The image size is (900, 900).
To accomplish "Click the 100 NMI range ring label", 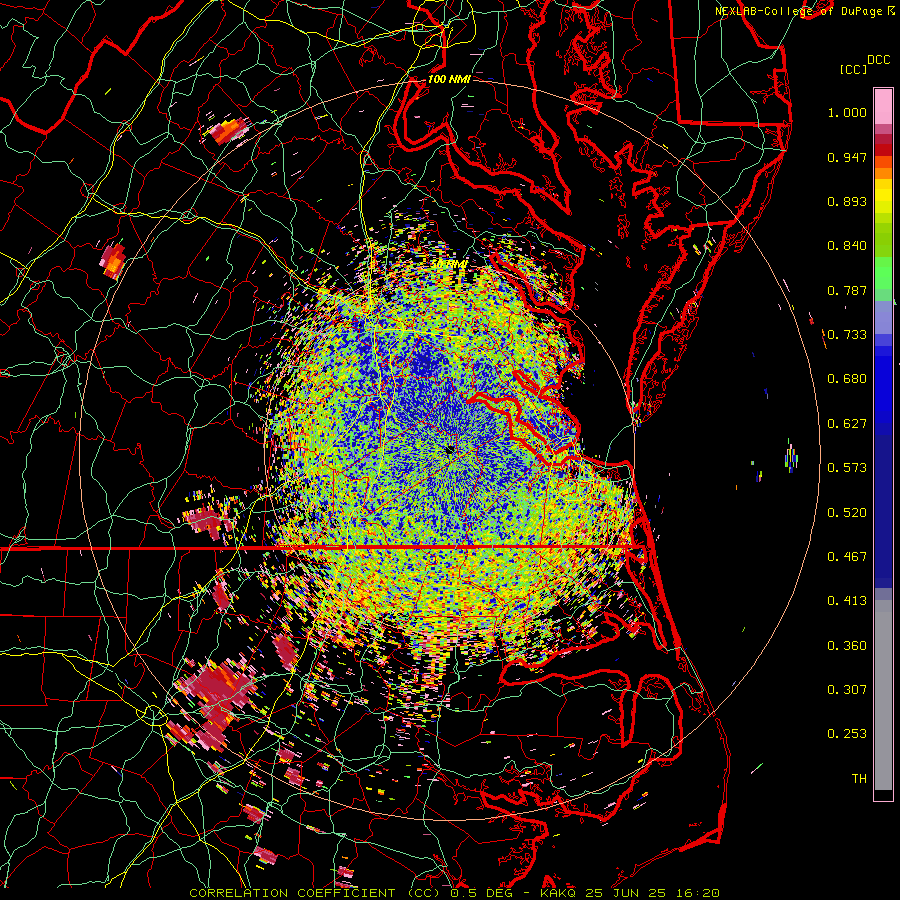I will coord(449,79).
